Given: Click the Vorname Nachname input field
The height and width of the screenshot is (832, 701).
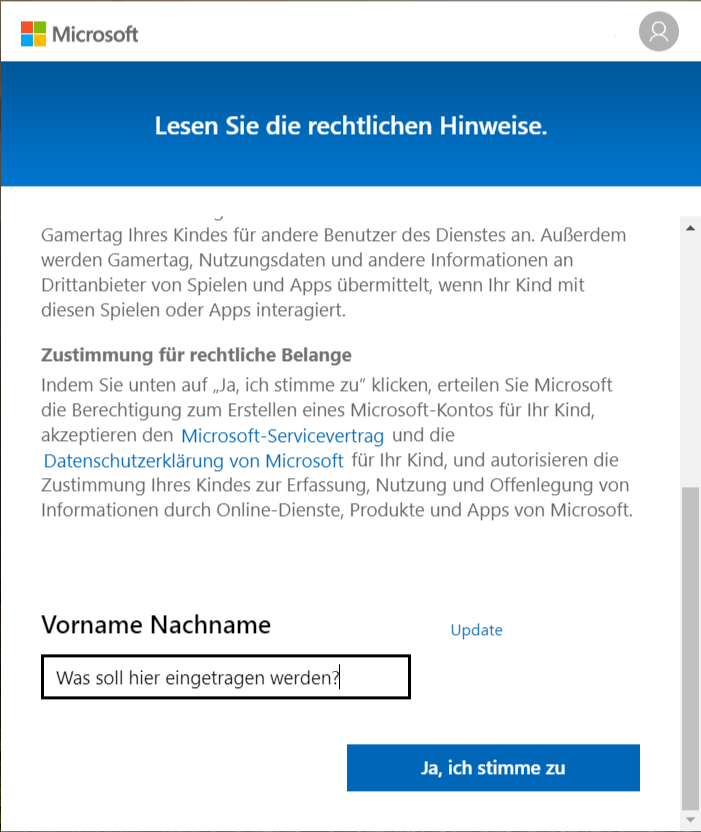Looking at the screenshot, I should [x=226, y=677].
